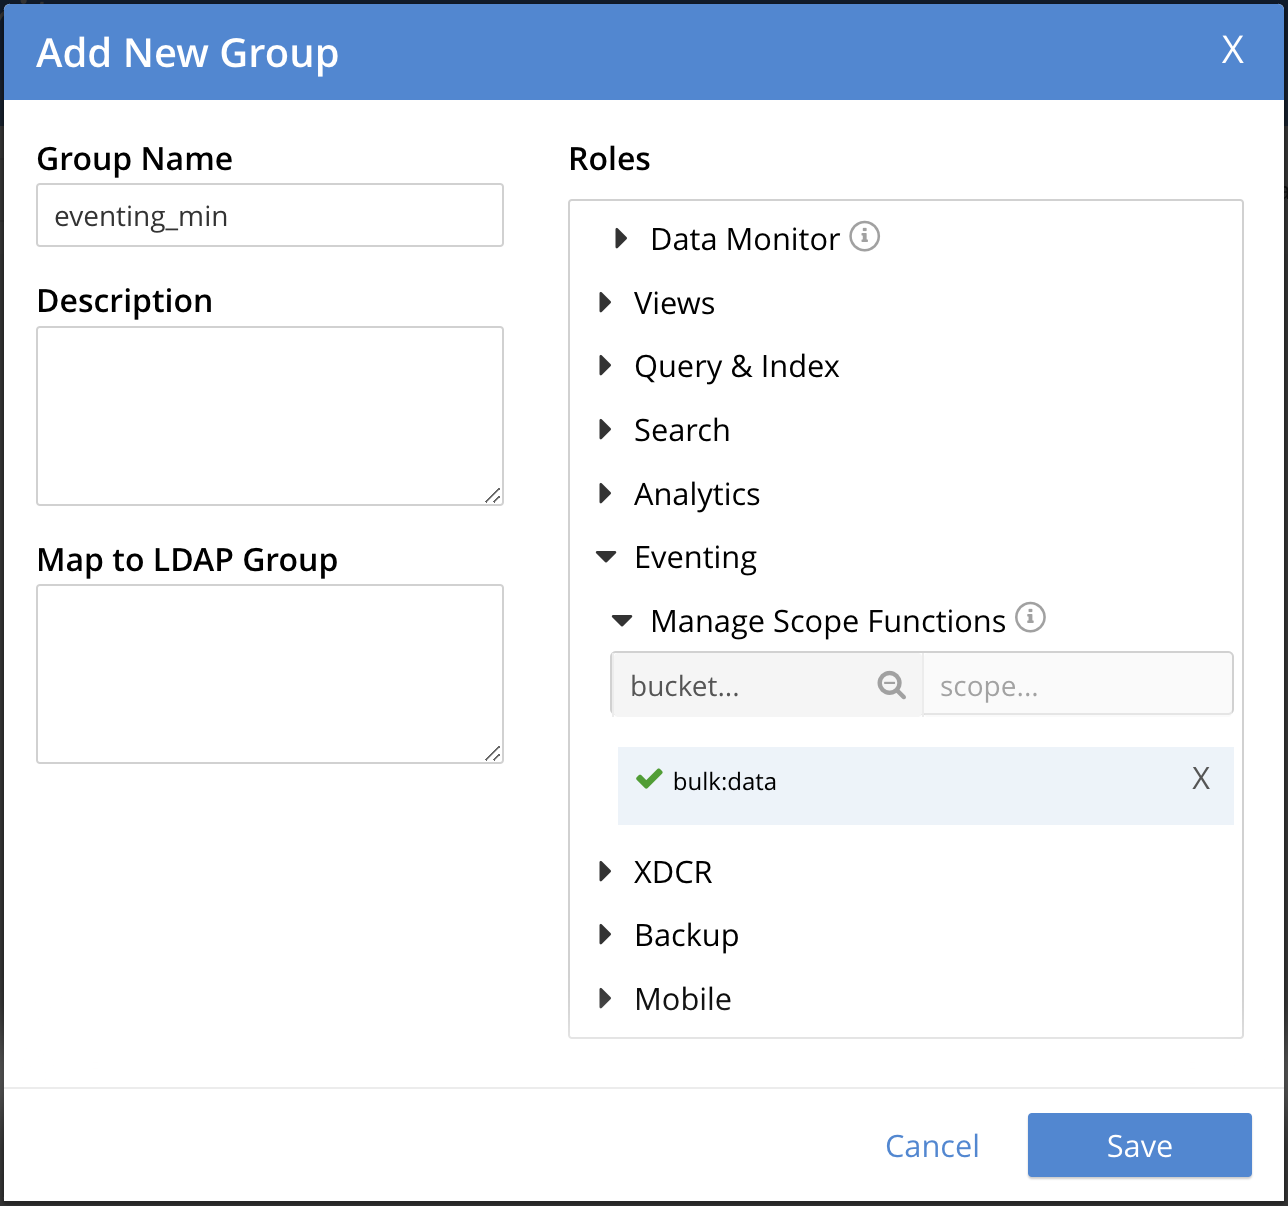Image resolution: width=1288 pixels, height=1206 pixels.
Task: Expand the Mobile roles section
Action: point(605,999)
